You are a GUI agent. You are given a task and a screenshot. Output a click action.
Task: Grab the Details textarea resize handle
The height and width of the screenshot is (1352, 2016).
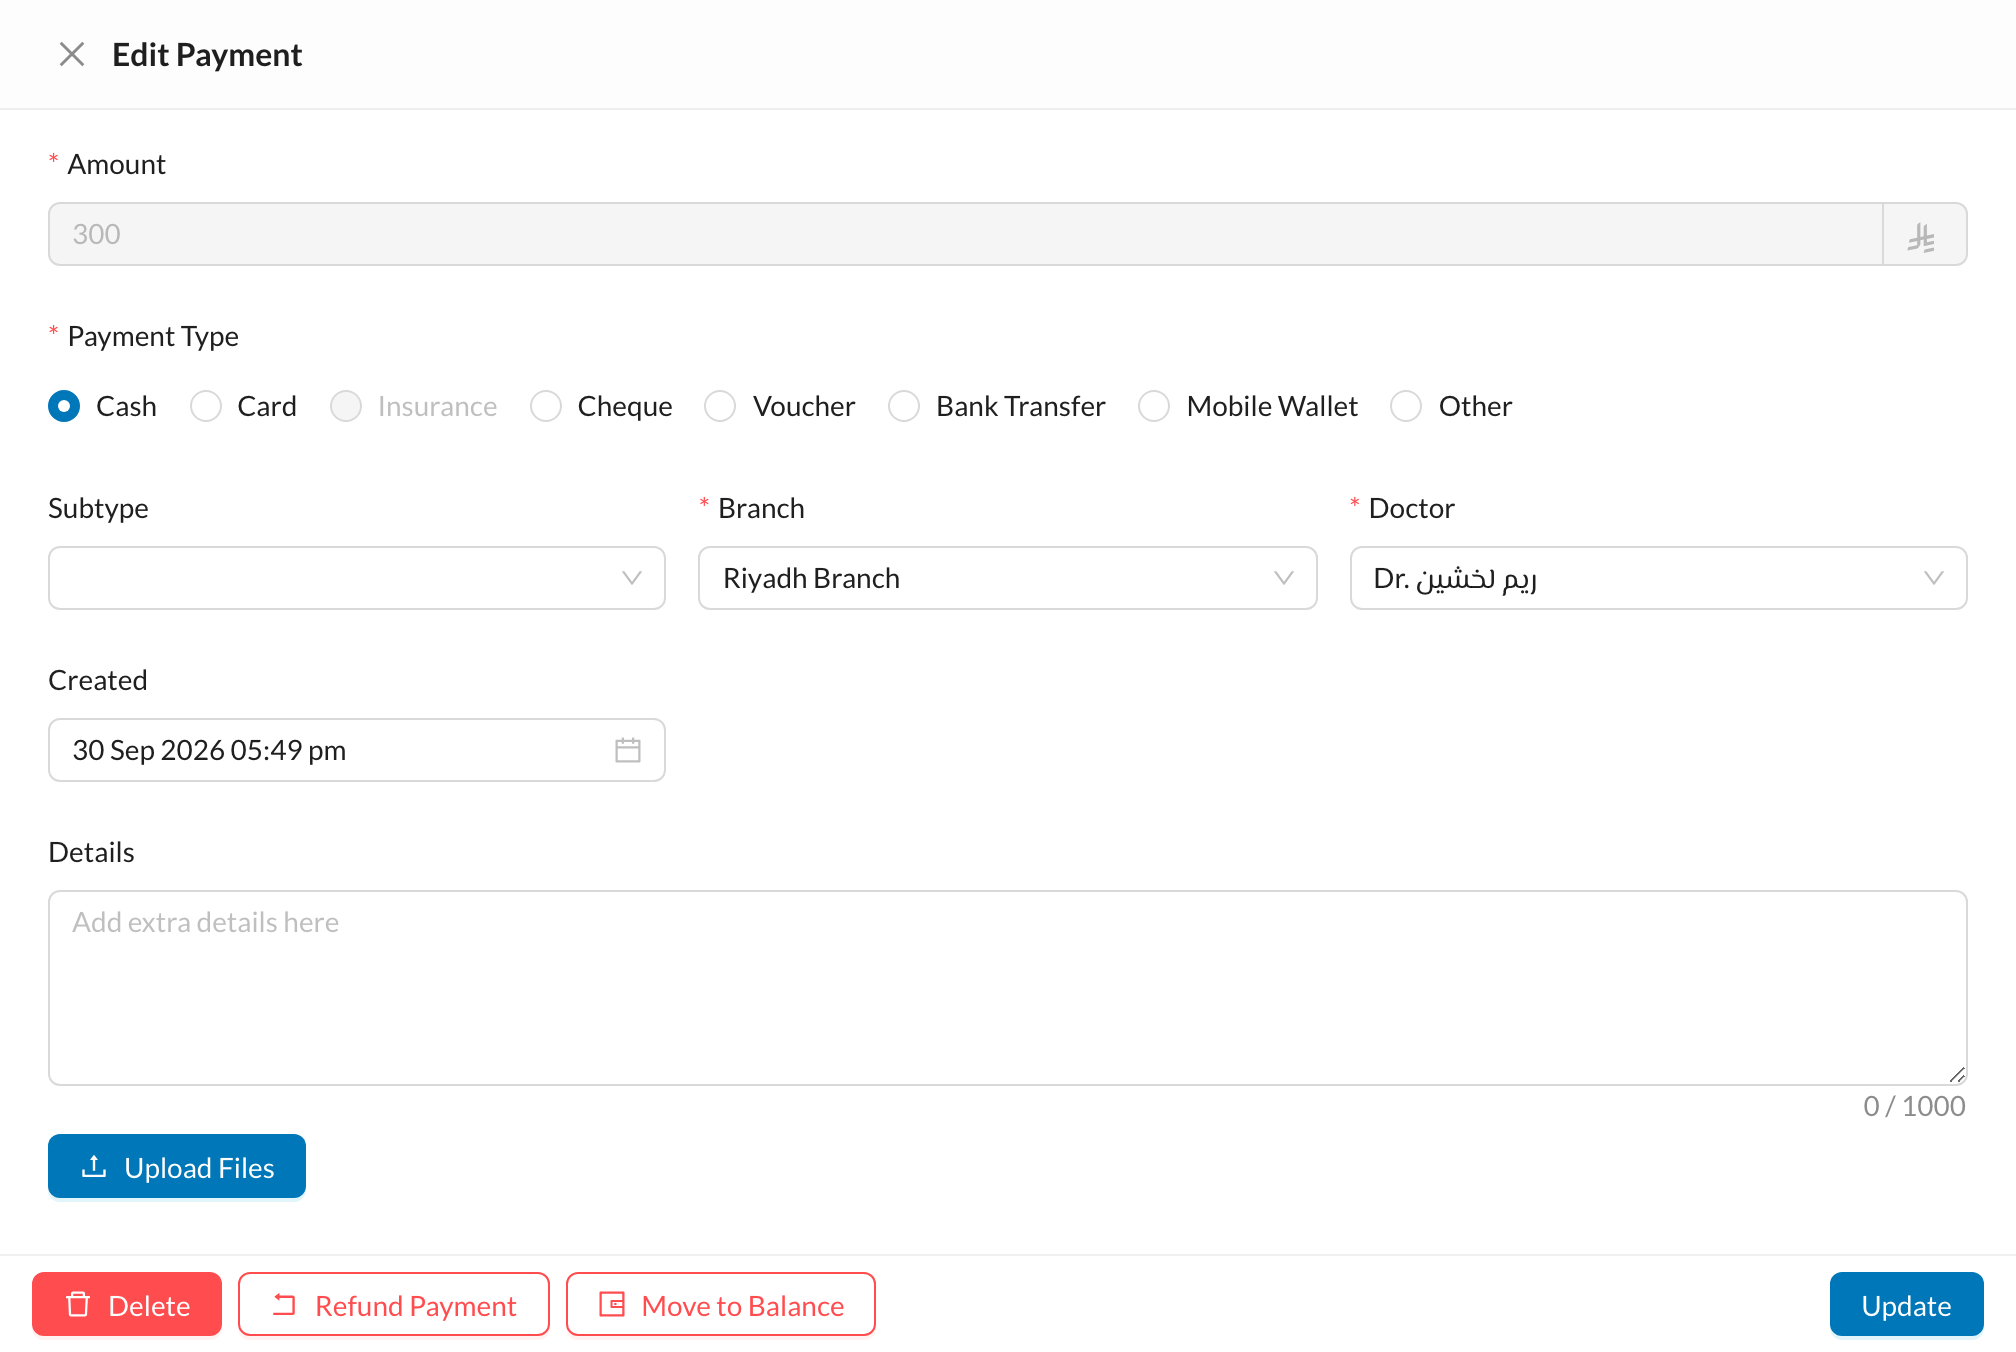coord(1957,1075)
